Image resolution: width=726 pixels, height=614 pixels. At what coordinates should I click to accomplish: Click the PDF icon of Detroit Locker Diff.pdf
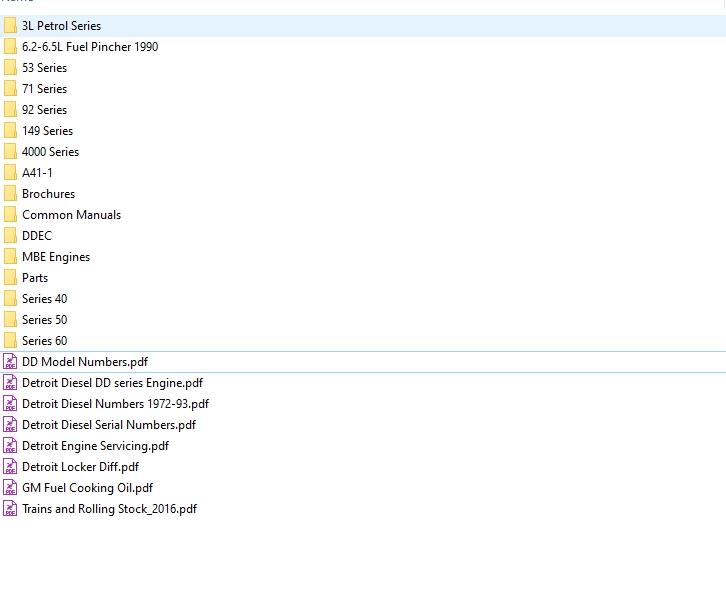pyautogui.click(x=10, y=467)
